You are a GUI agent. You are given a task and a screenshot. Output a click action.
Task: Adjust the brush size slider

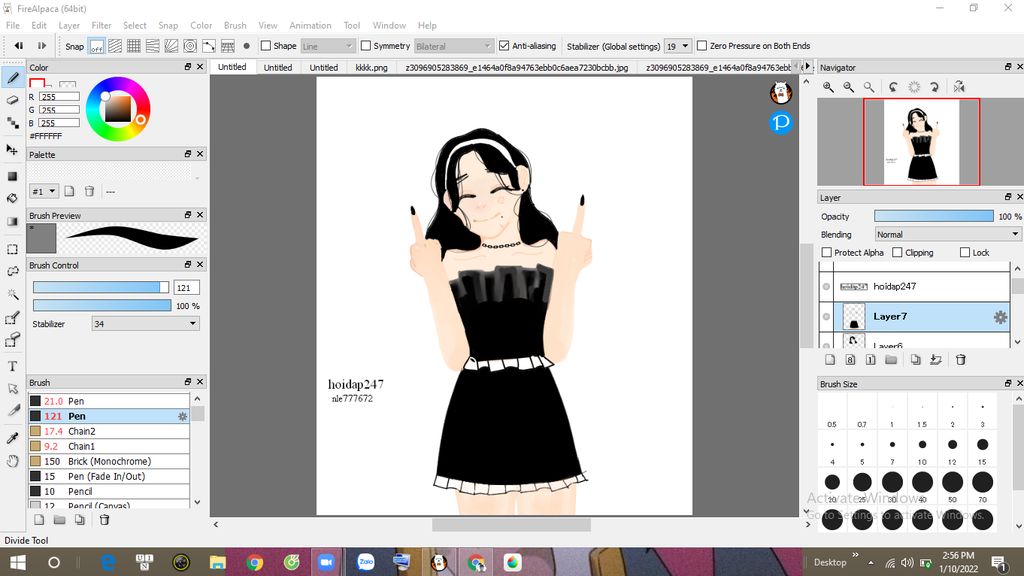(x=101, y=287)
